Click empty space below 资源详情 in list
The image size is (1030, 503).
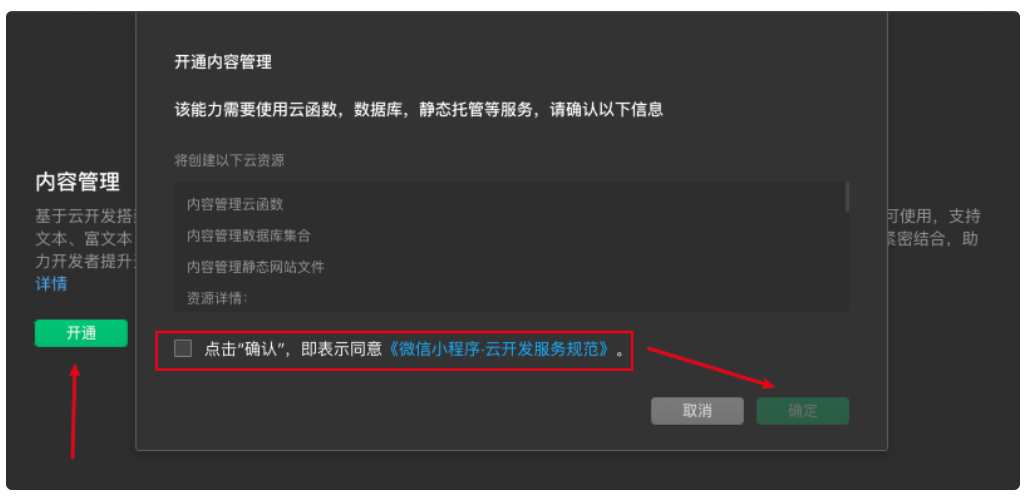coord(509,309)
